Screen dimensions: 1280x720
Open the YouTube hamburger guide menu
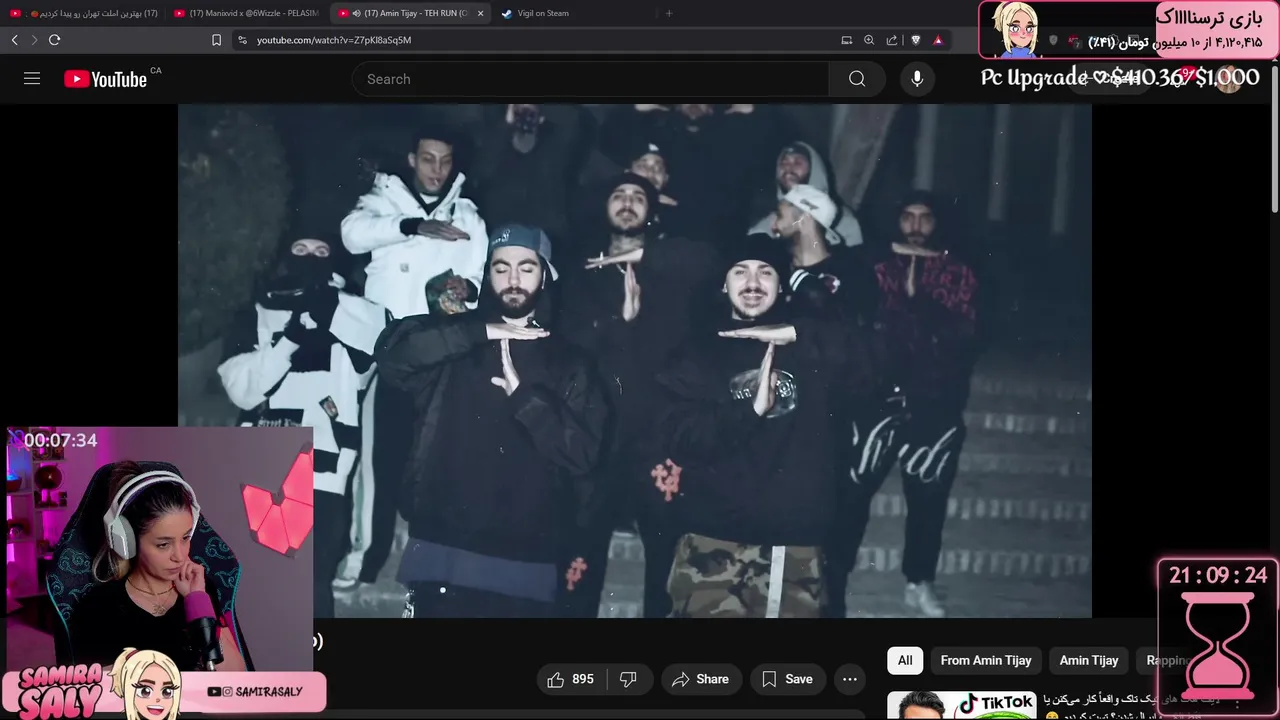coord(32,79)
